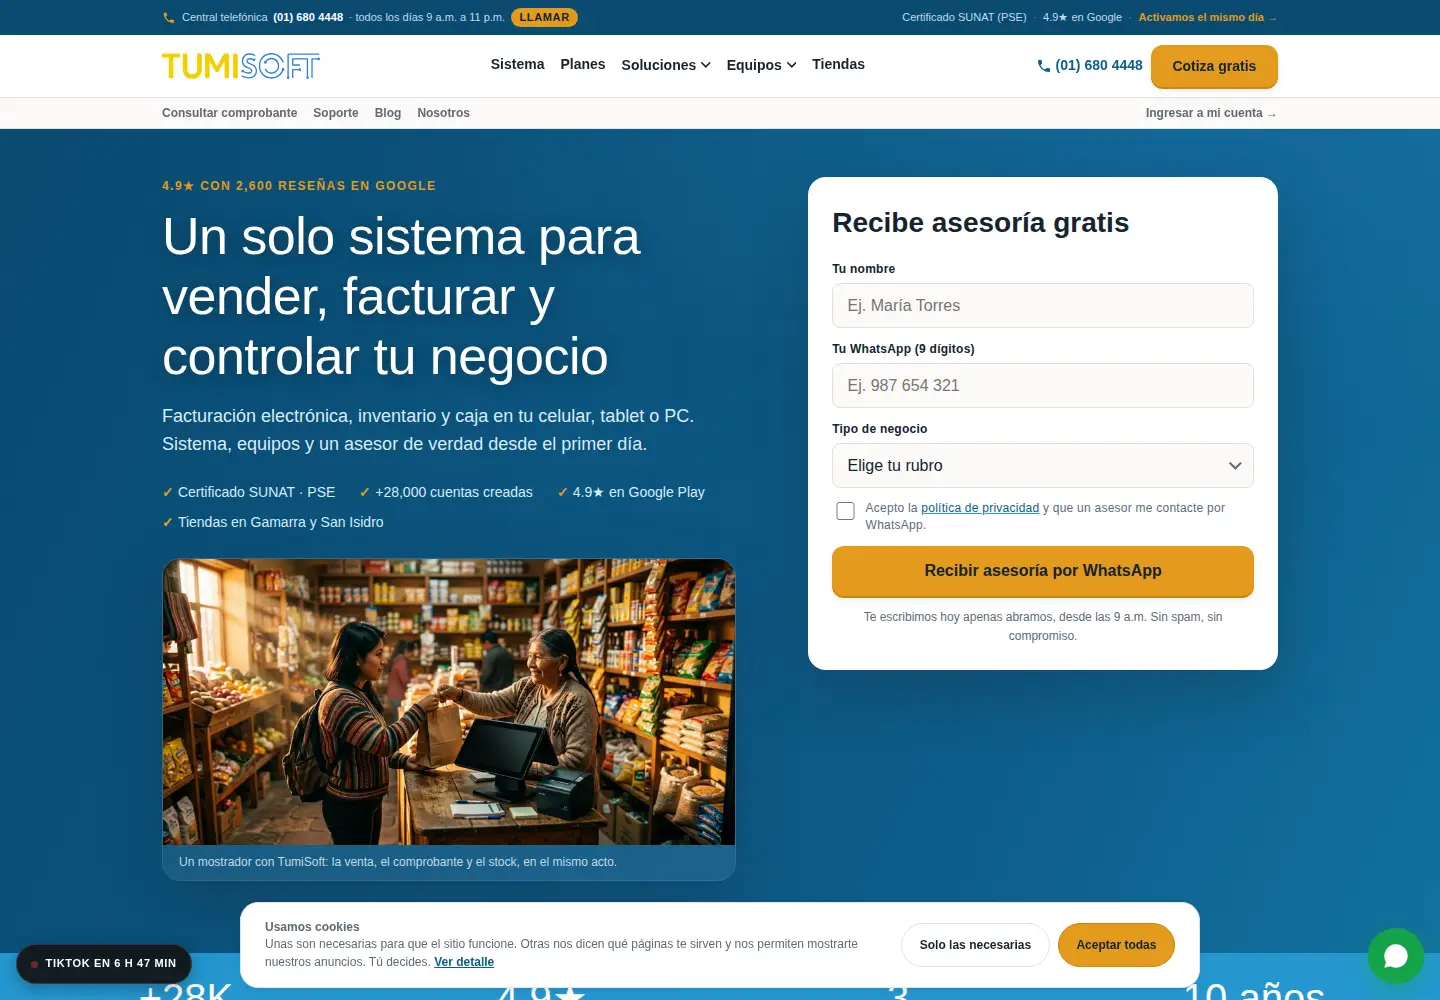
Task: Open the Planes menu item
Action: [582, 64]
